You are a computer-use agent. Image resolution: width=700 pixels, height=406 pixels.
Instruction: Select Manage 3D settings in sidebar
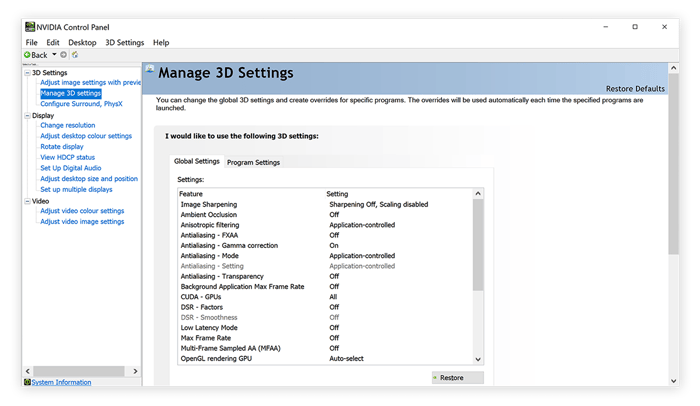coord(71,93)
